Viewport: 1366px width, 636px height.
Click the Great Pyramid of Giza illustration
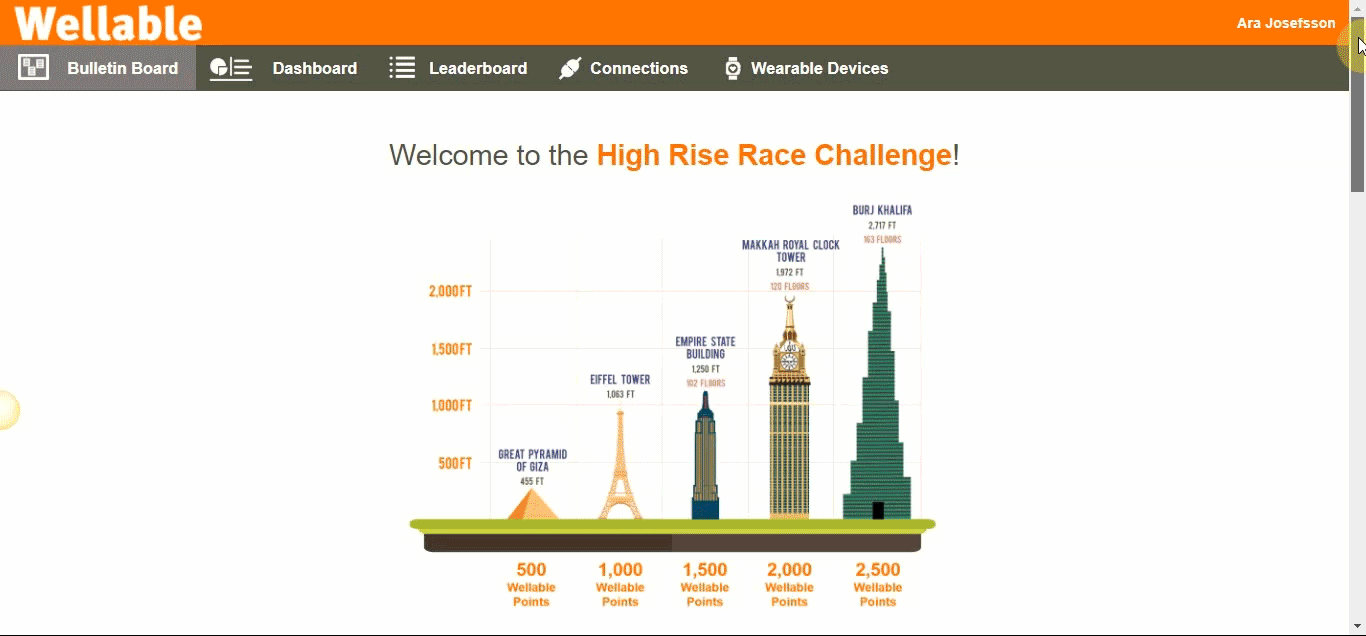click(x=533, y=504)
